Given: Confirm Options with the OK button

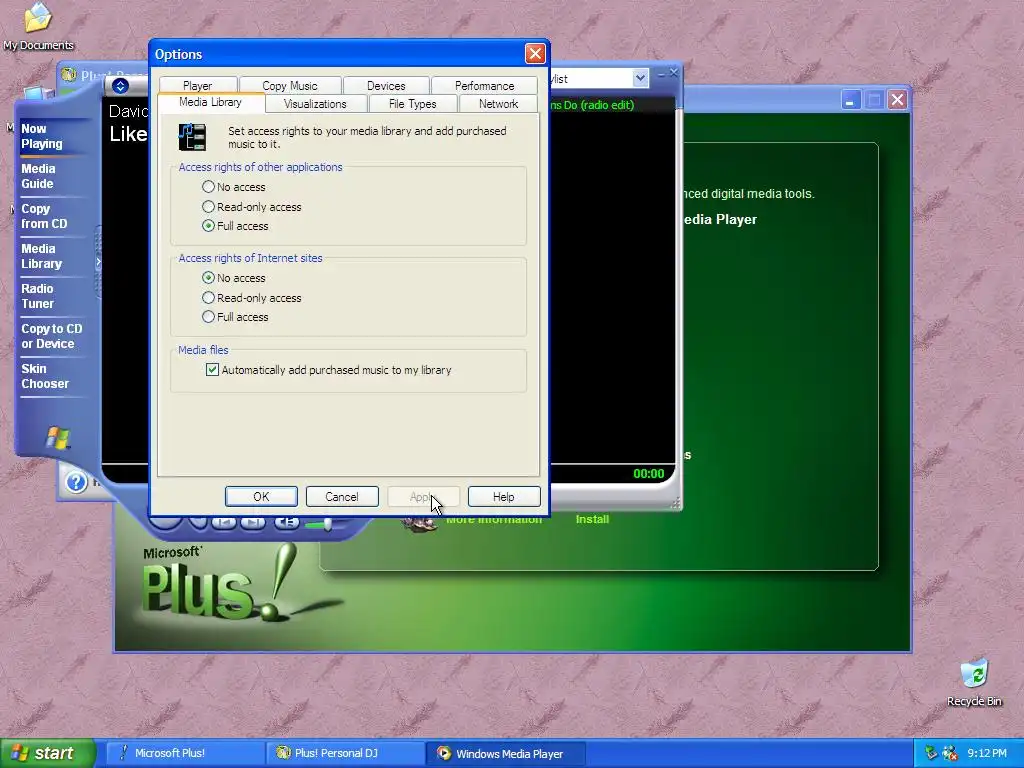Looking at the screenshot, I should (x=261, y=496).
